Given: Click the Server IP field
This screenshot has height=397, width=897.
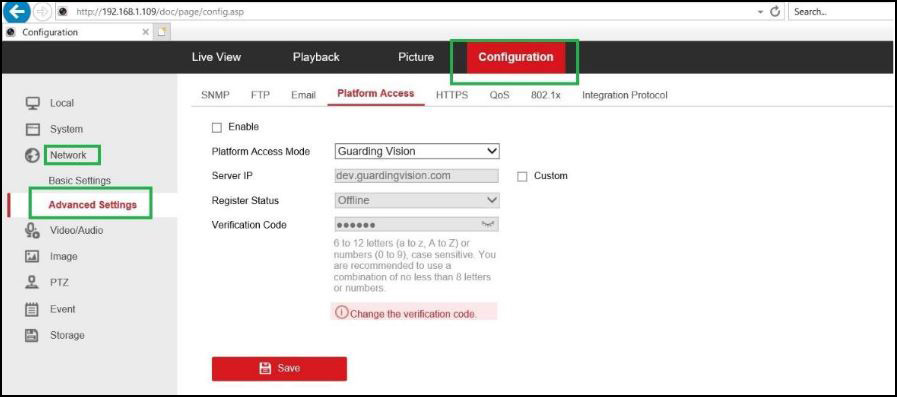Looking at the screenshot, I should (x=416, y=176).
